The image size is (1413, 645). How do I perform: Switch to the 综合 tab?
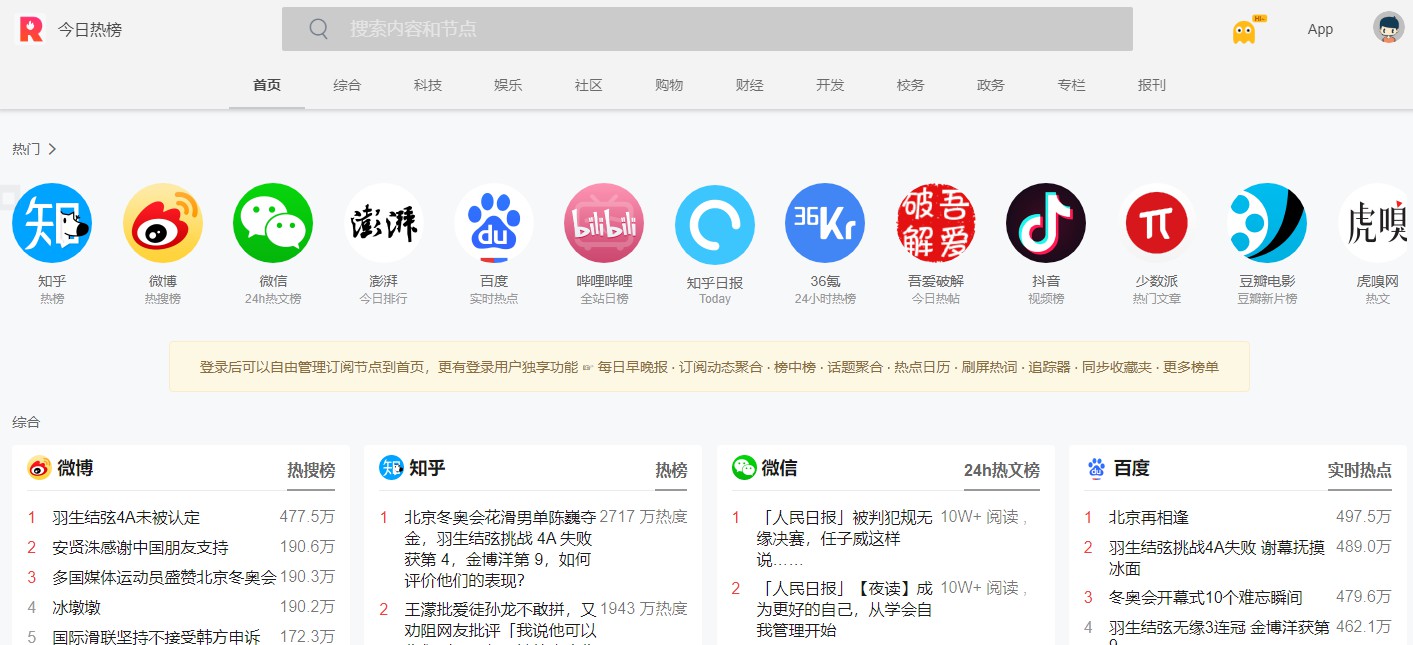pyautogui.click(x=347, y=85)
